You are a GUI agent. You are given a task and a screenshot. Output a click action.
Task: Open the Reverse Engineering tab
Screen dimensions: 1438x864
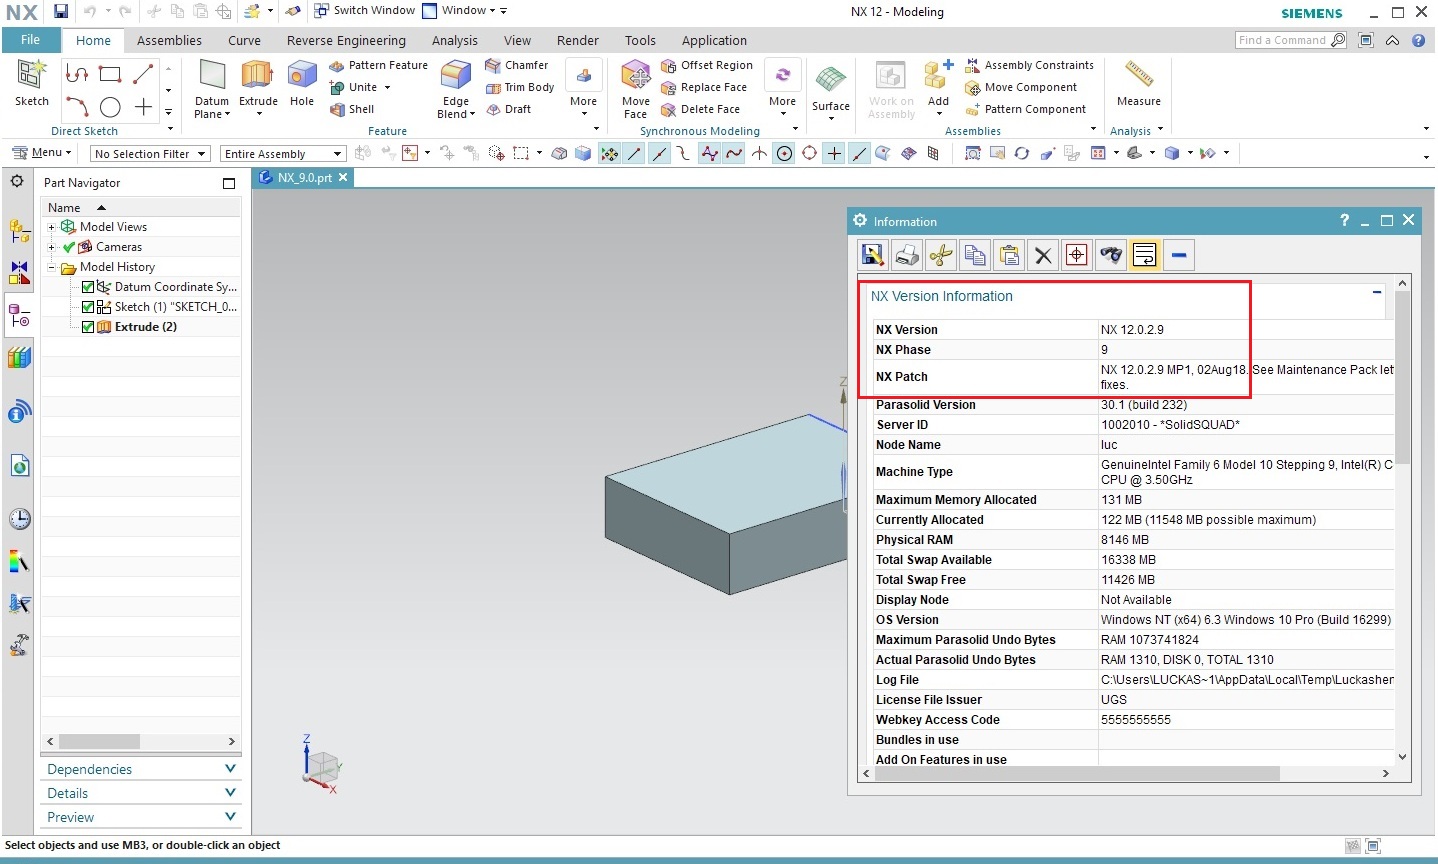coord(346,40)
